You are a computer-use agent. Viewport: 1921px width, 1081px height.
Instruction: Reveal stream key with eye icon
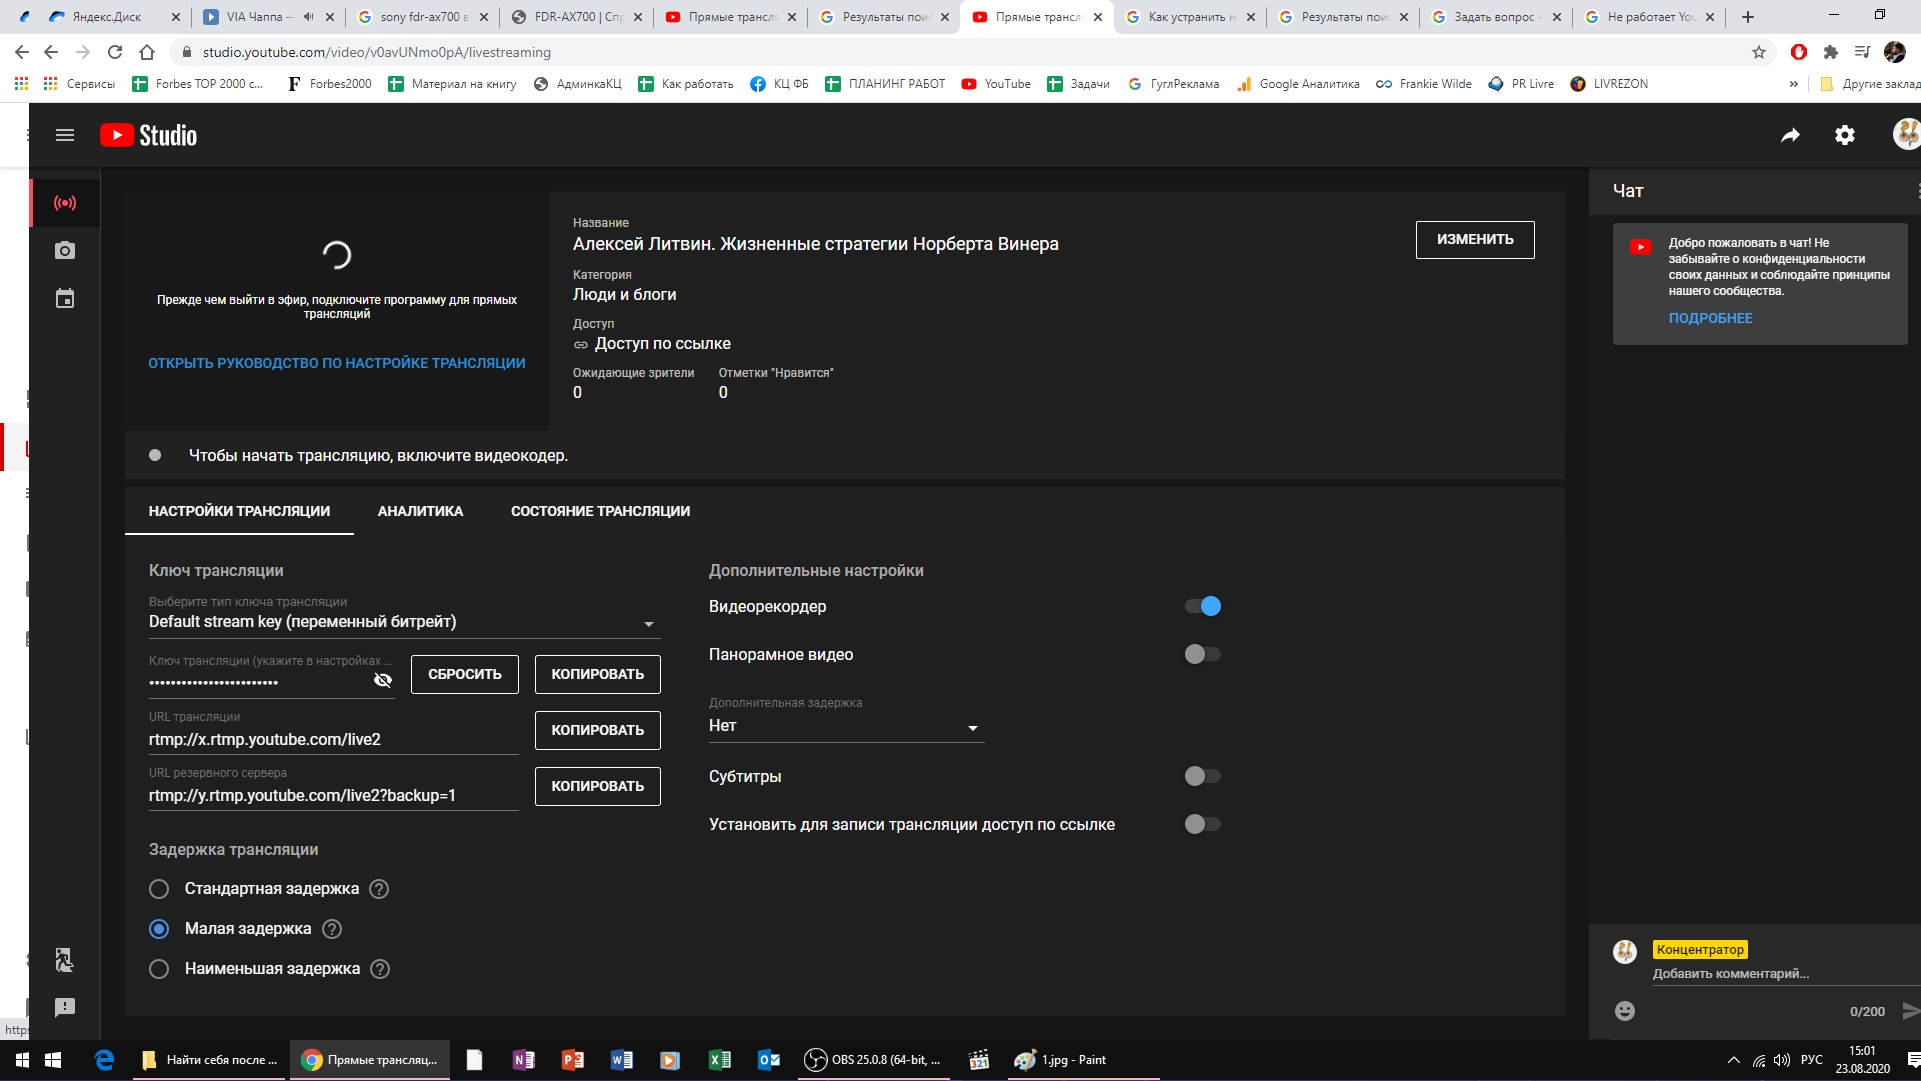click(382, 681)
